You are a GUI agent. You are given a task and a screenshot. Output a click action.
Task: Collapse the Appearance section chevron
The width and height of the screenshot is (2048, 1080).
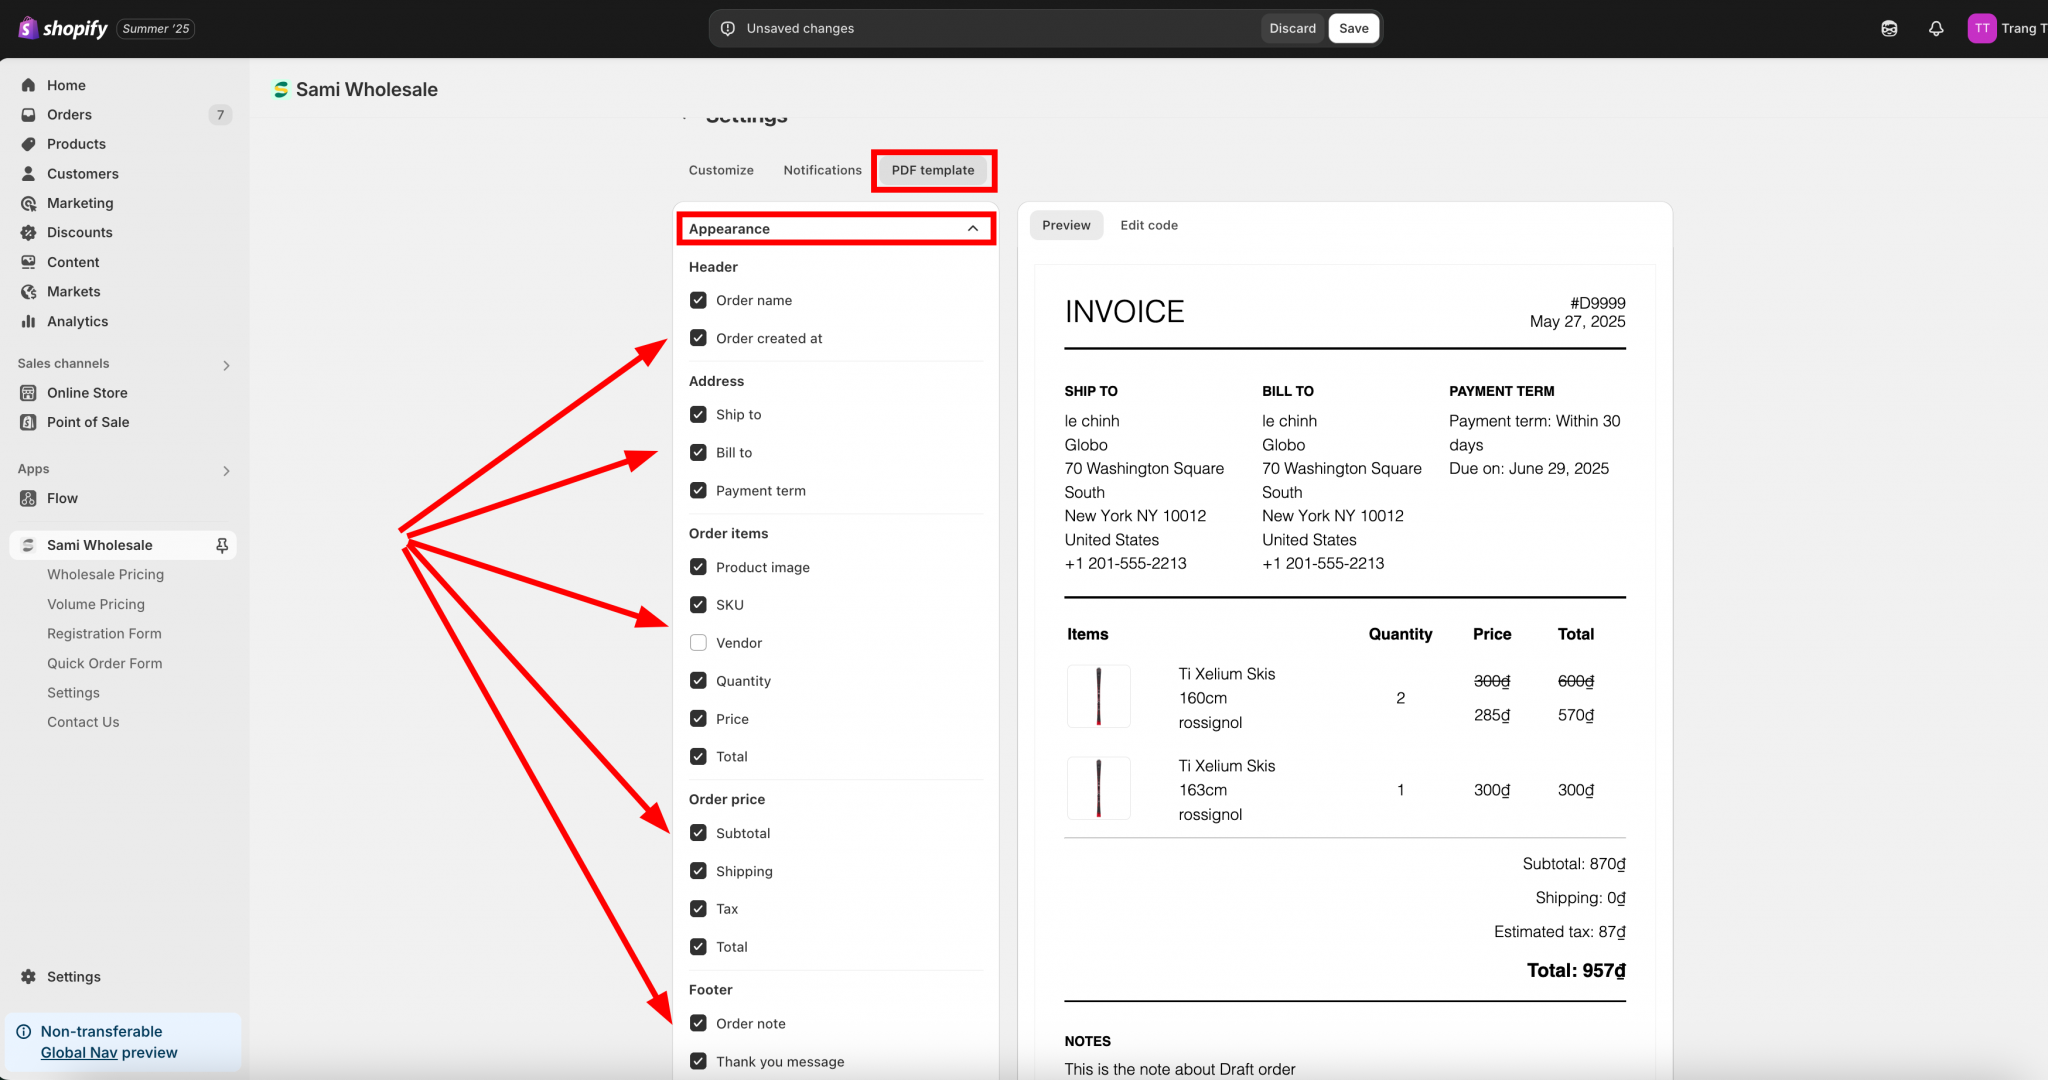[x=972, y=229]
